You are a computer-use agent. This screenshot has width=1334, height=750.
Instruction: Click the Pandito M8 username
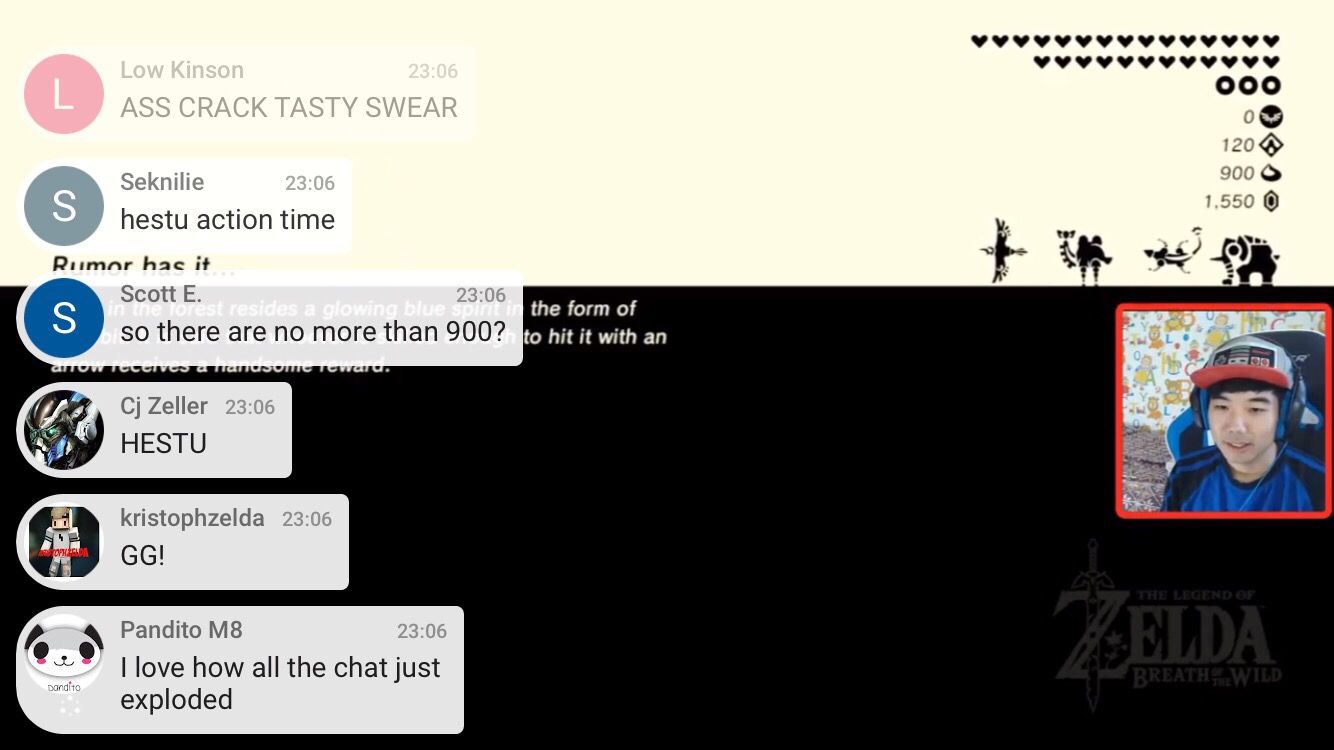pyautogui.click(x=181, y=630)
